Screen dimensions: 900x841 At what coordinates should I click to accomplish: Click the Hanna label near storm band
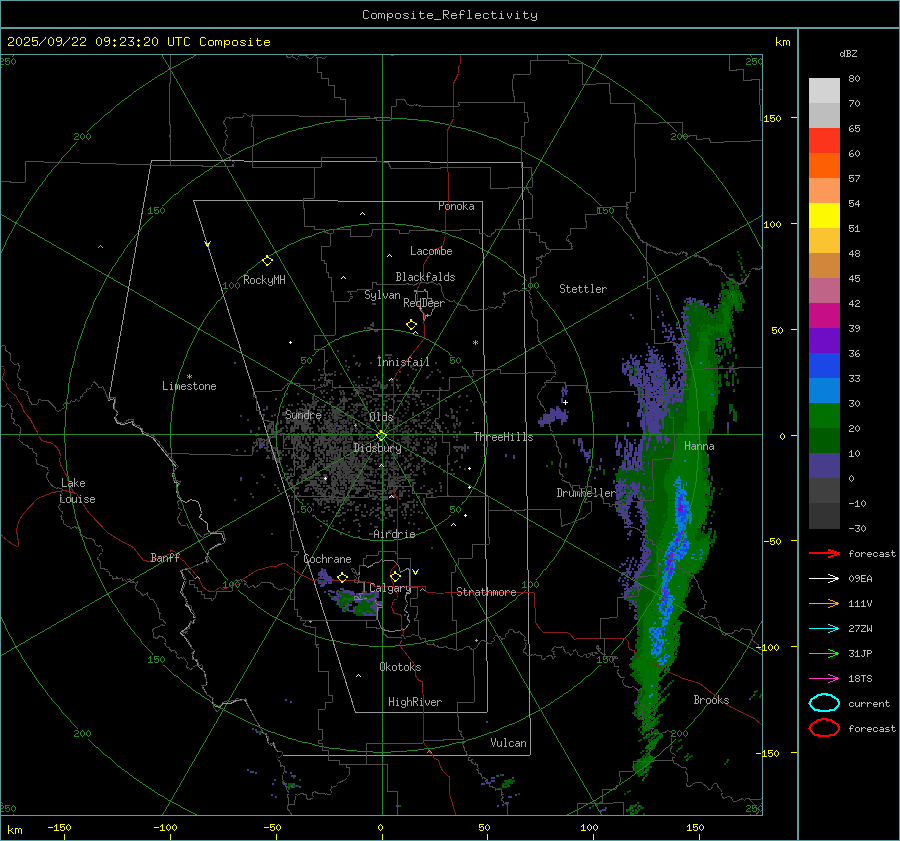pos(699,446)
